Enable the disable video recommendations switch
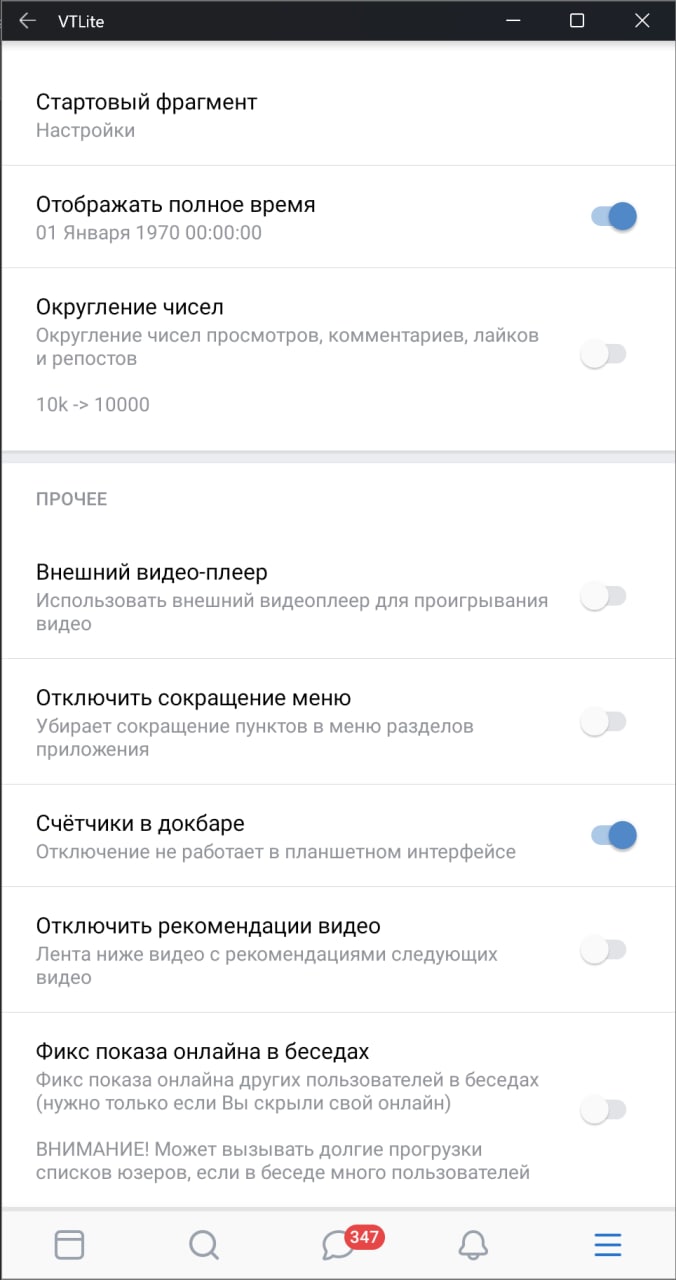This screenshot has width=676, height=1280. [603, 949]
